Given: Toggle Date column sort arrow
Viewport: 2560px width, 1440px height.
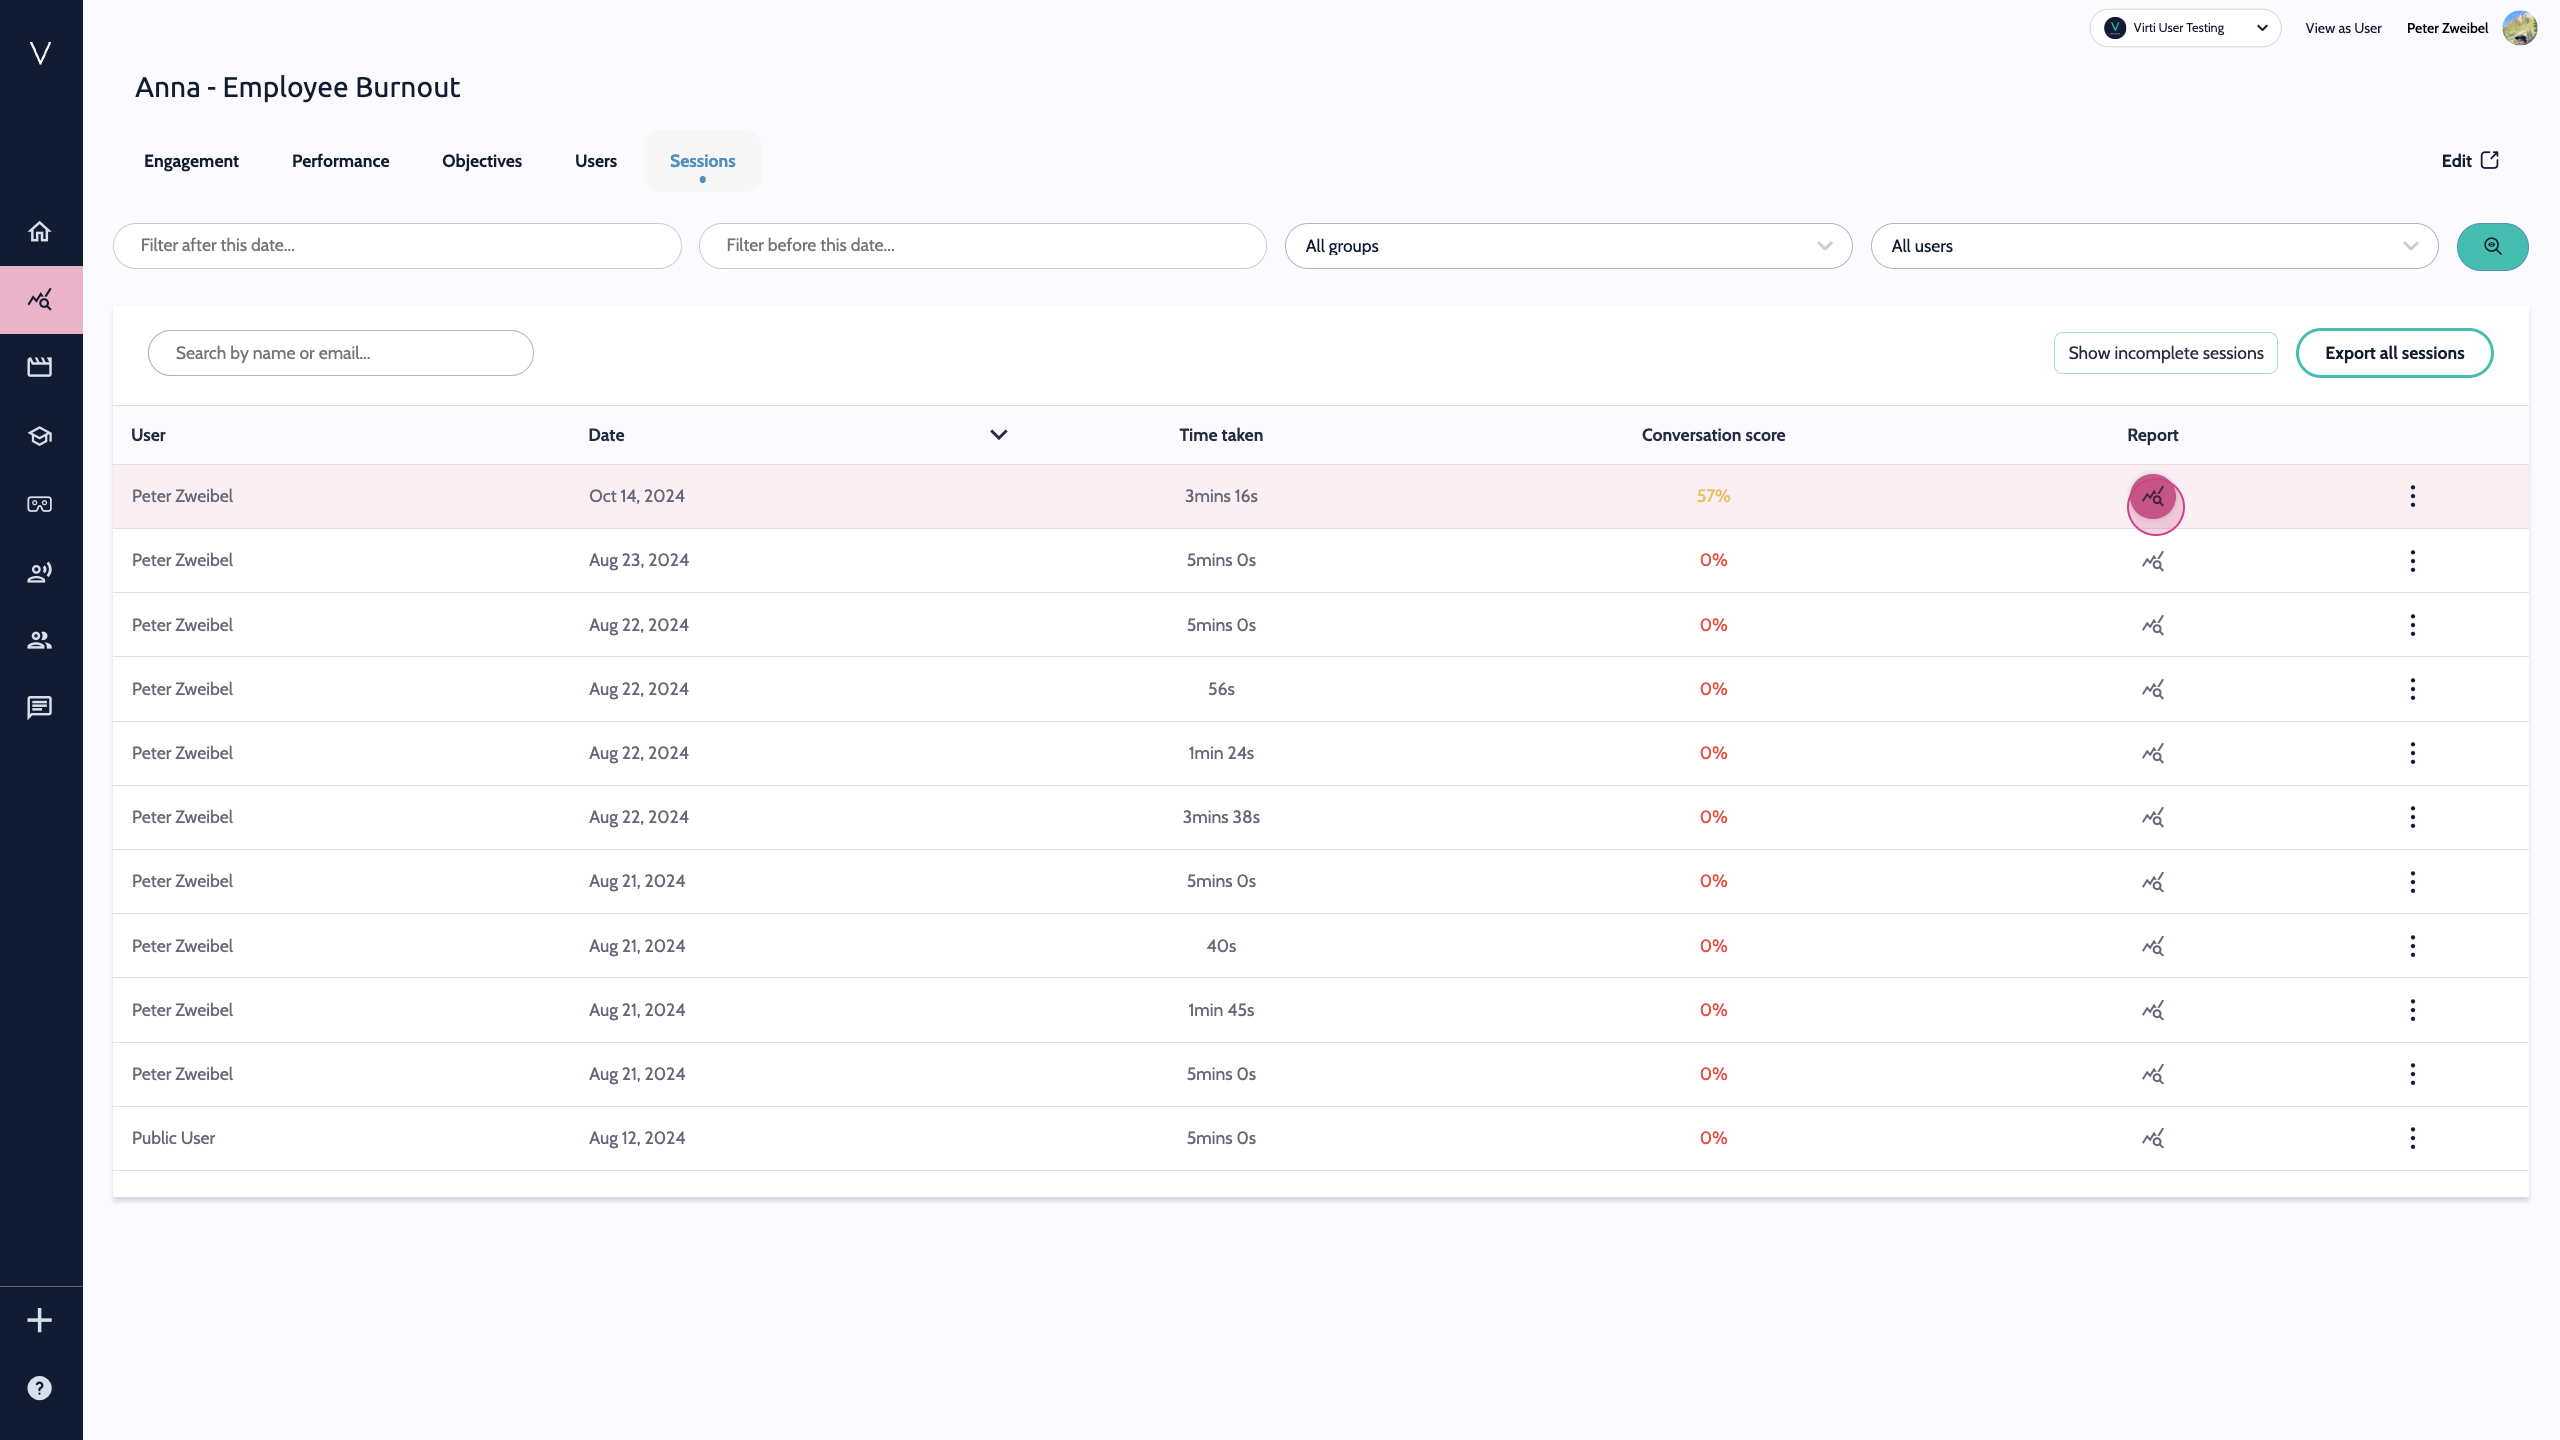Looking at the screenshot, I should coord(998,435).
